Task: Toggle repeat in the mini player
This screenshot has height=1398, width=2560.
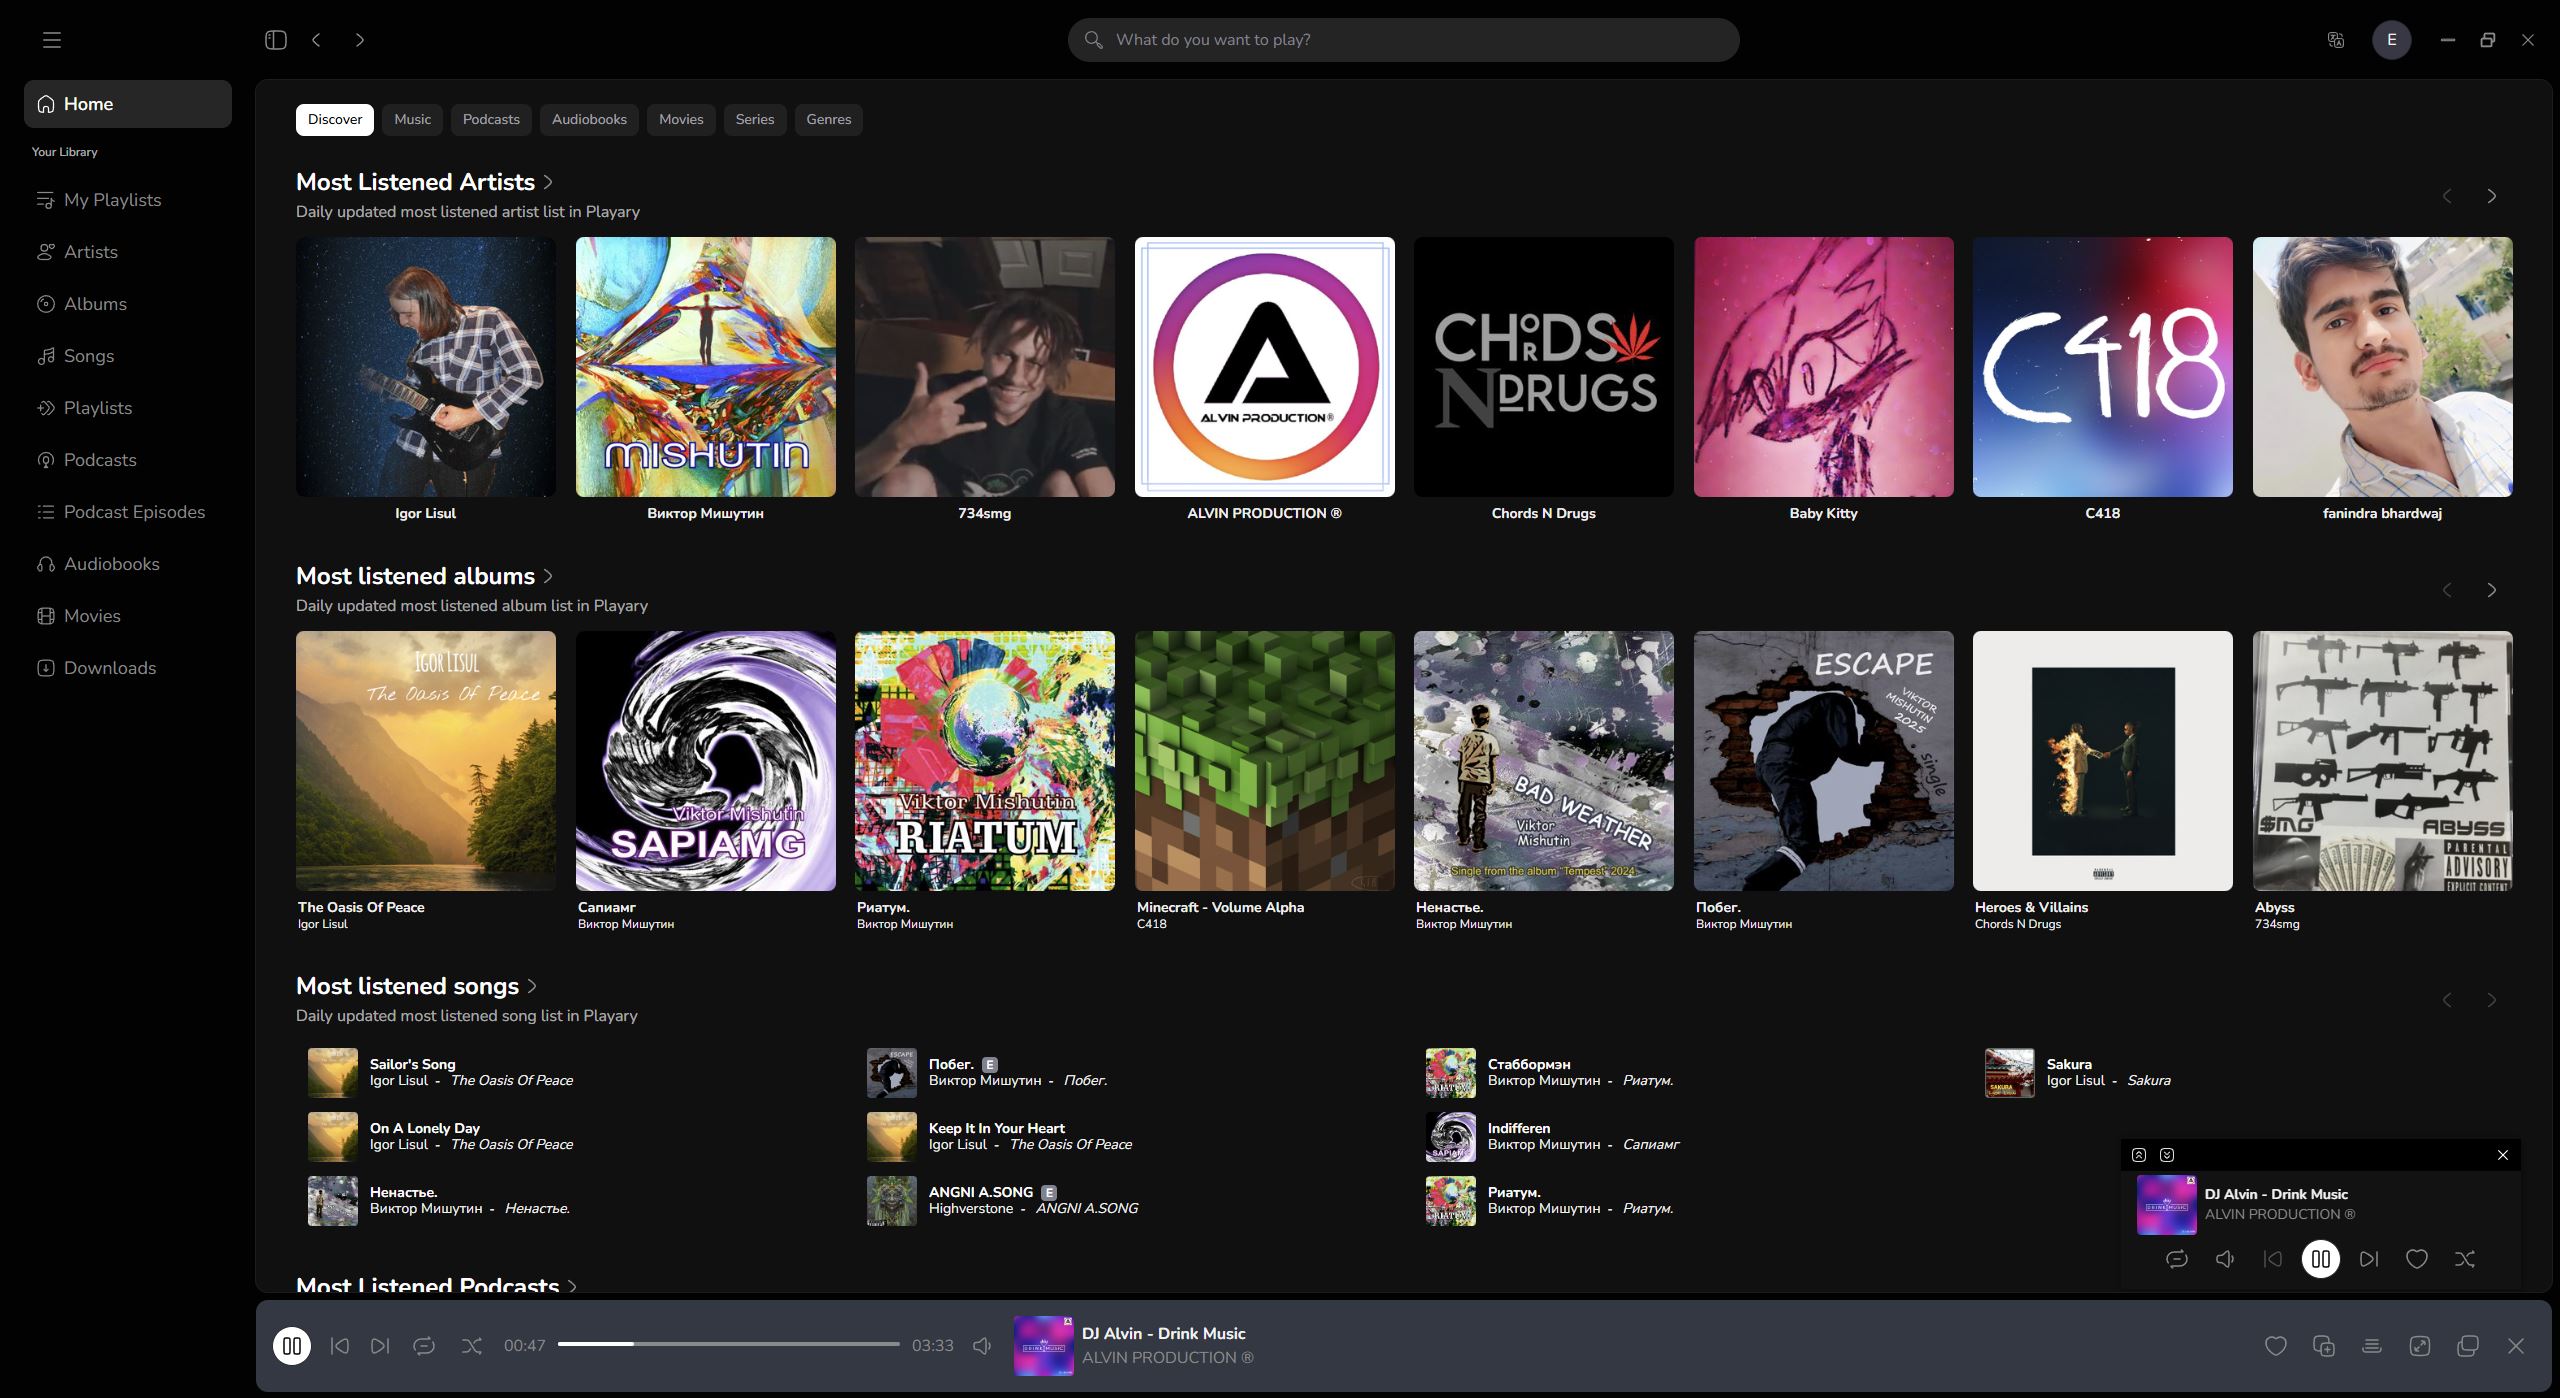Action: (x=2177, y=1259)
